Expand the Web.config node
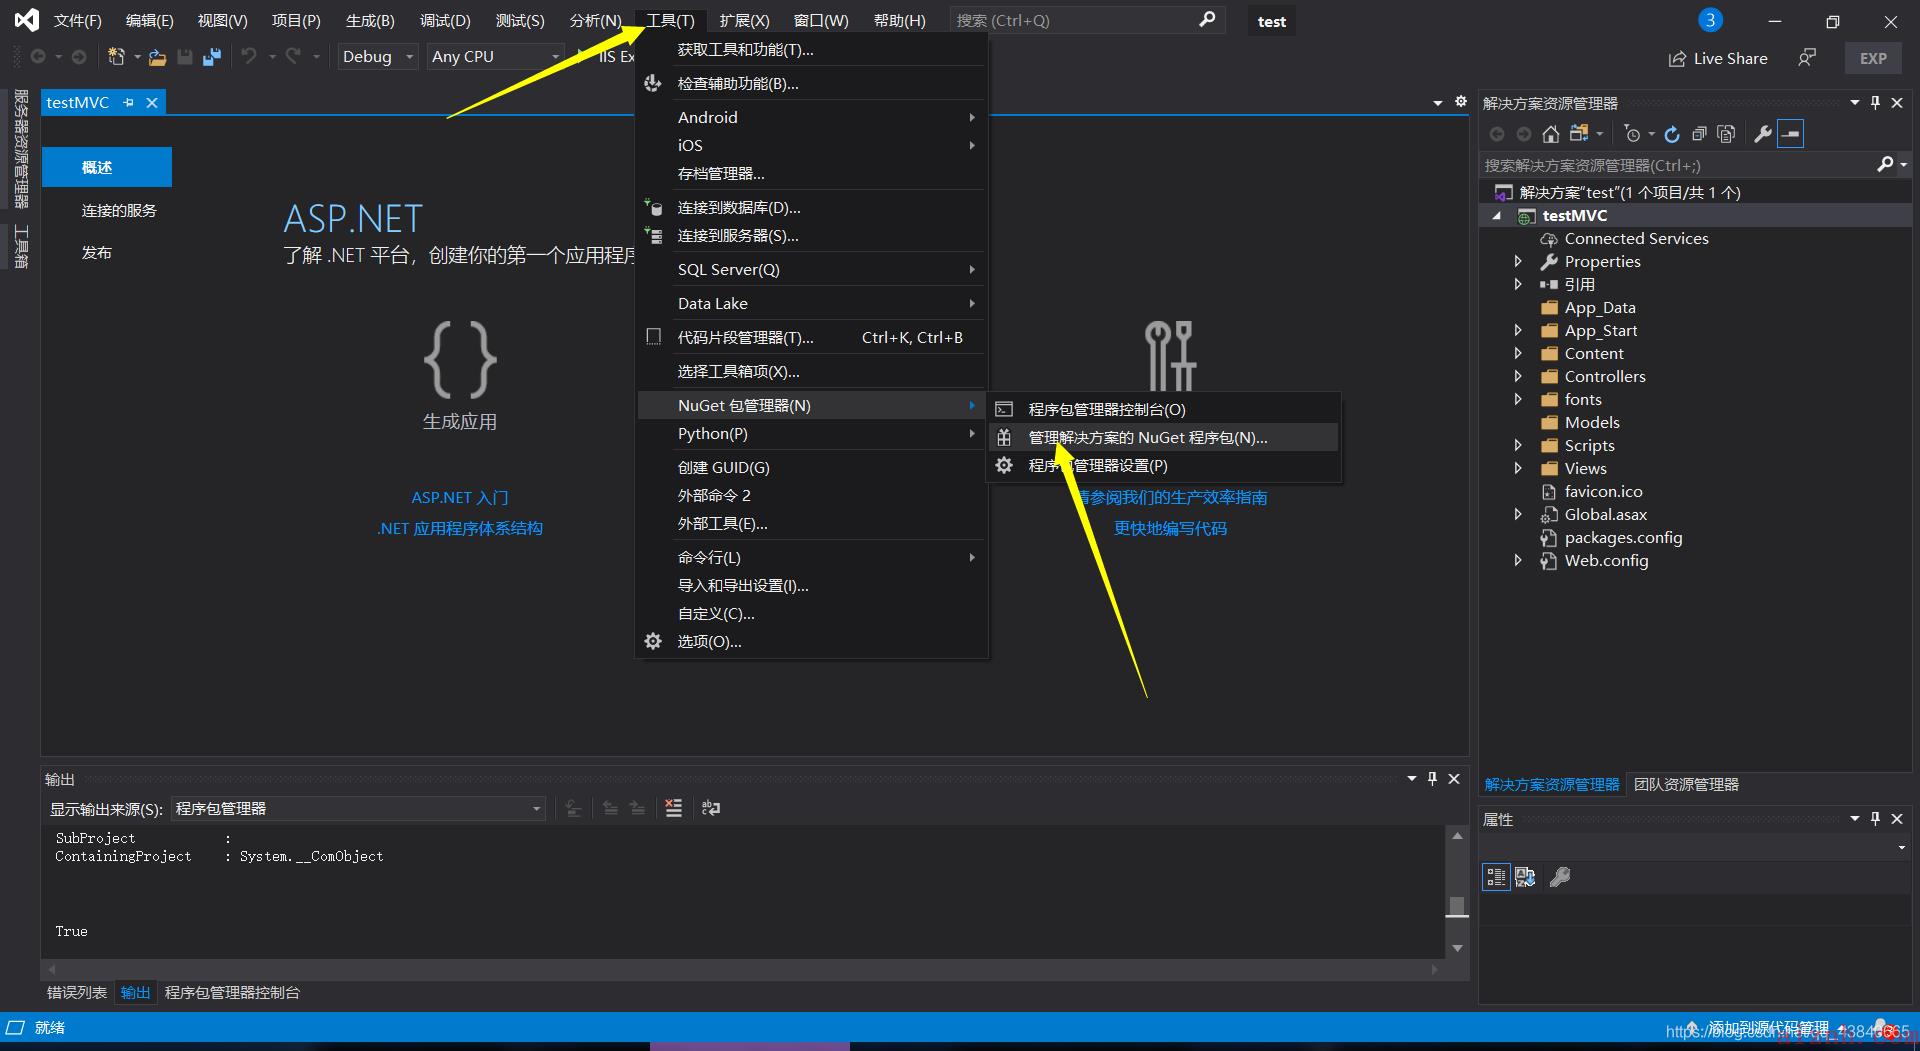 pyautogui.click(x=1518, y=560)
